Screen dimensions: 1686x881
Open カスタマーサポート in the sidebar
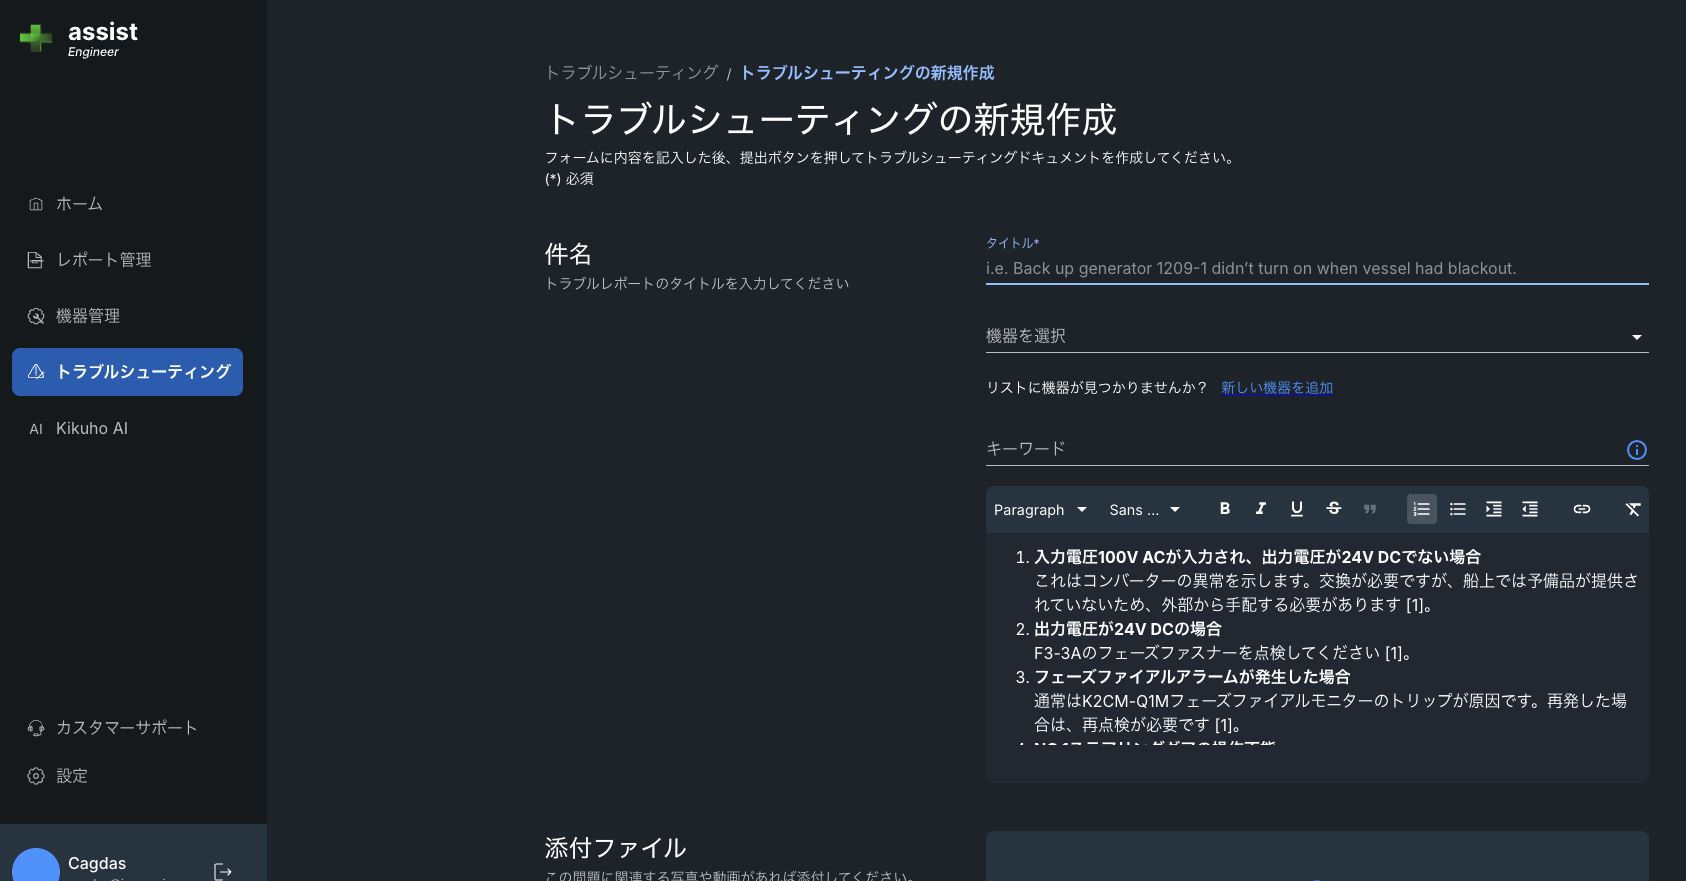pos(127,728)
